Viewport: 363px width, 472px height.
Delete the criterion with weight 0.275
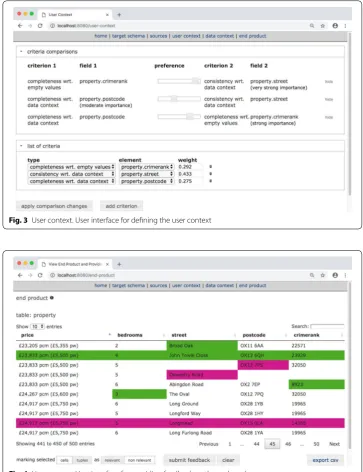tap(210, 181)
